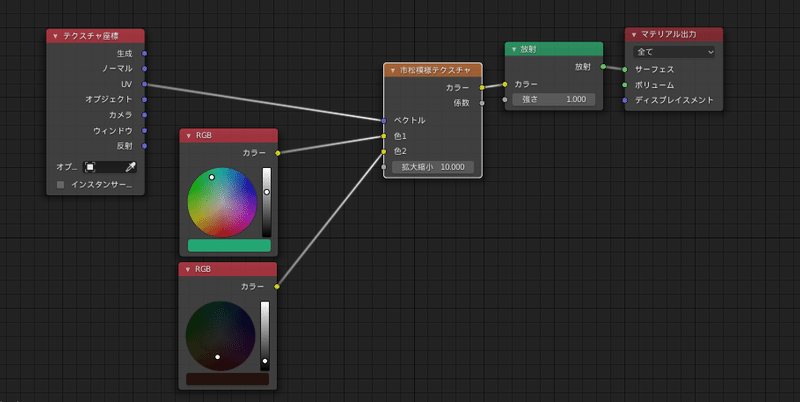Collapse the 放射 node
This screenshot has width=800, height=402.
pos(514,49)
